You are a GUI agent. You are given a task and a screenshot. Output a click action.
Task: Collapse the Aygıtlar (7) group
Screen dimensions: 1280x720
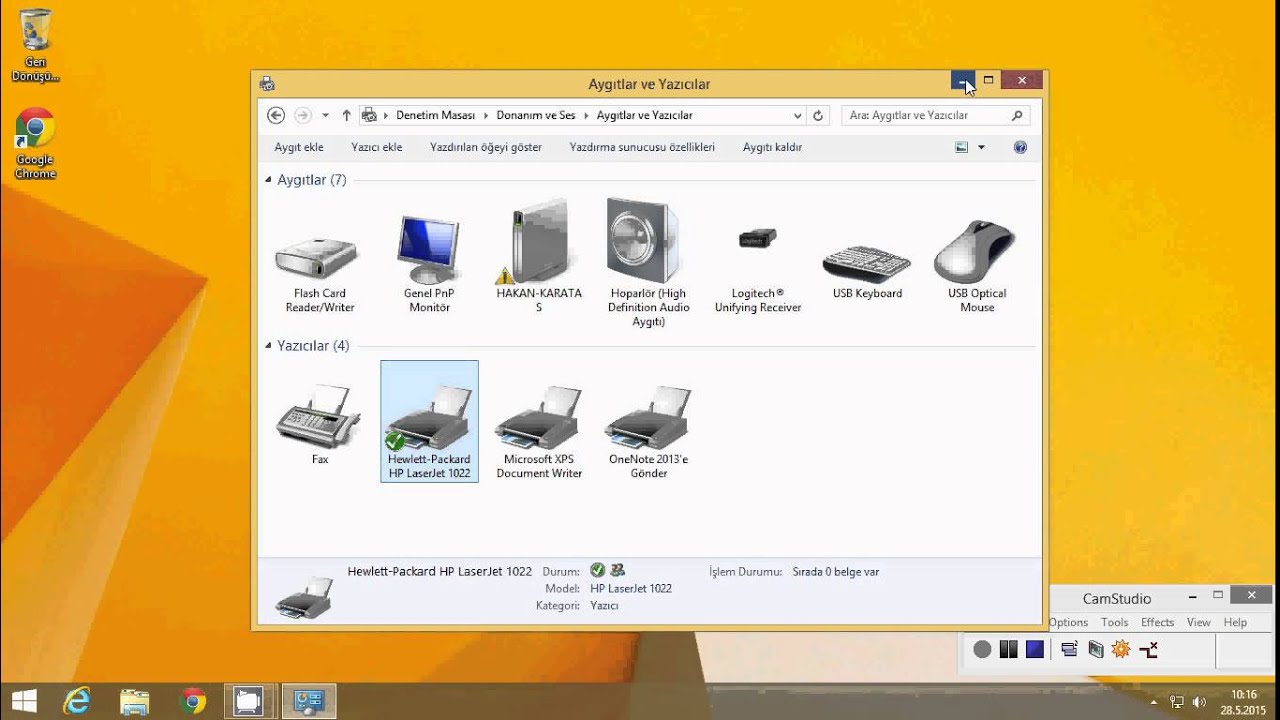[268, 180]
